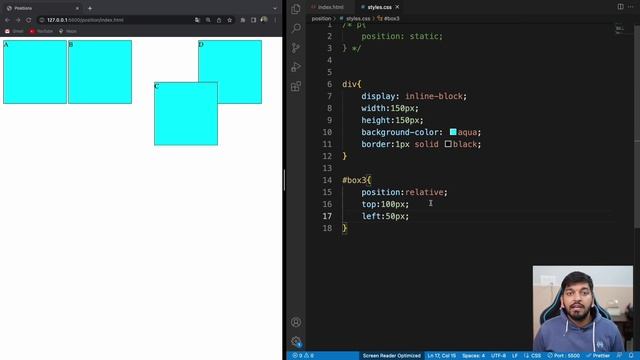Click the feedback icon in status bar
This screenshot has height=360, width=640.
(620, 356)
